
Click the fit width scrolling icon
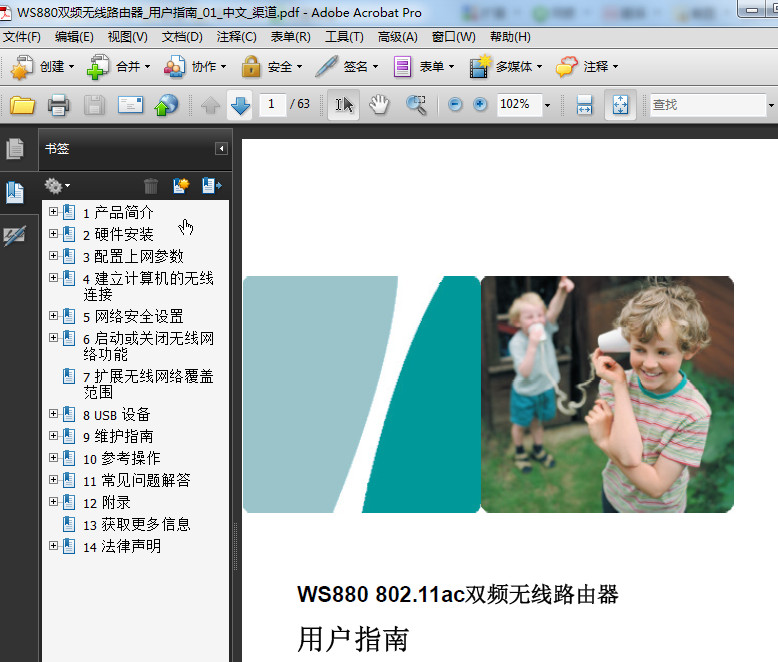(584, 105)
